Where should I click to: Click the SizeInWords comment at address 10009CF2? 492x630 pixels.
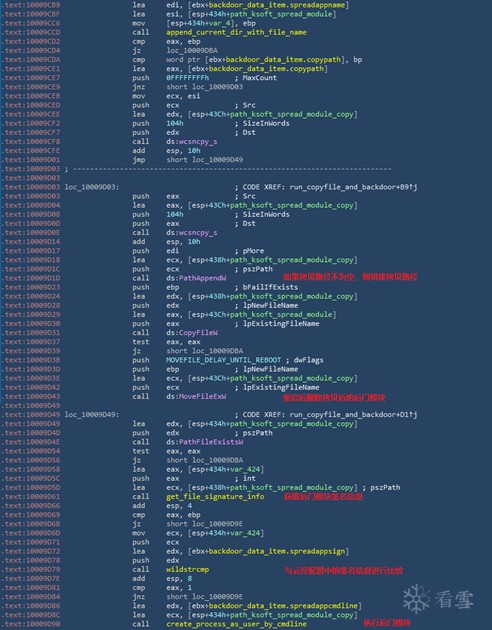[266, 123]
